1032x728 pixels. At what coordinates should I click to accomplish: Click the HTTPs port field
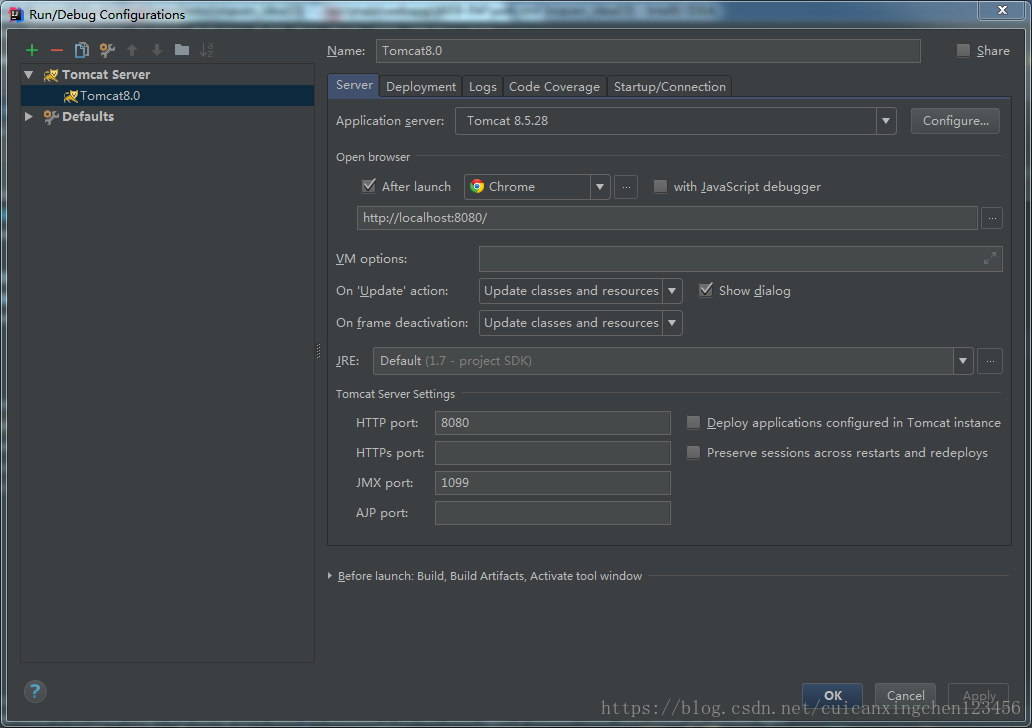pos(552,453)
